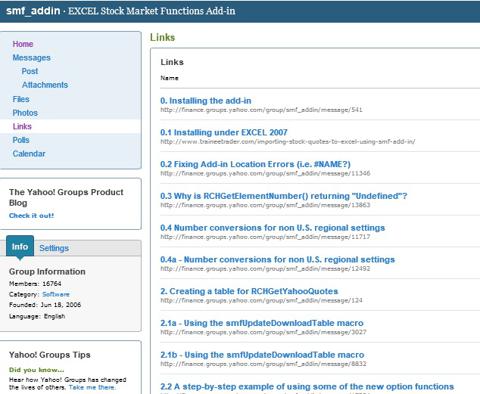Open '0. Installing the add-in' link
This screenshot has width=480, height=394.
coord(206,101)
